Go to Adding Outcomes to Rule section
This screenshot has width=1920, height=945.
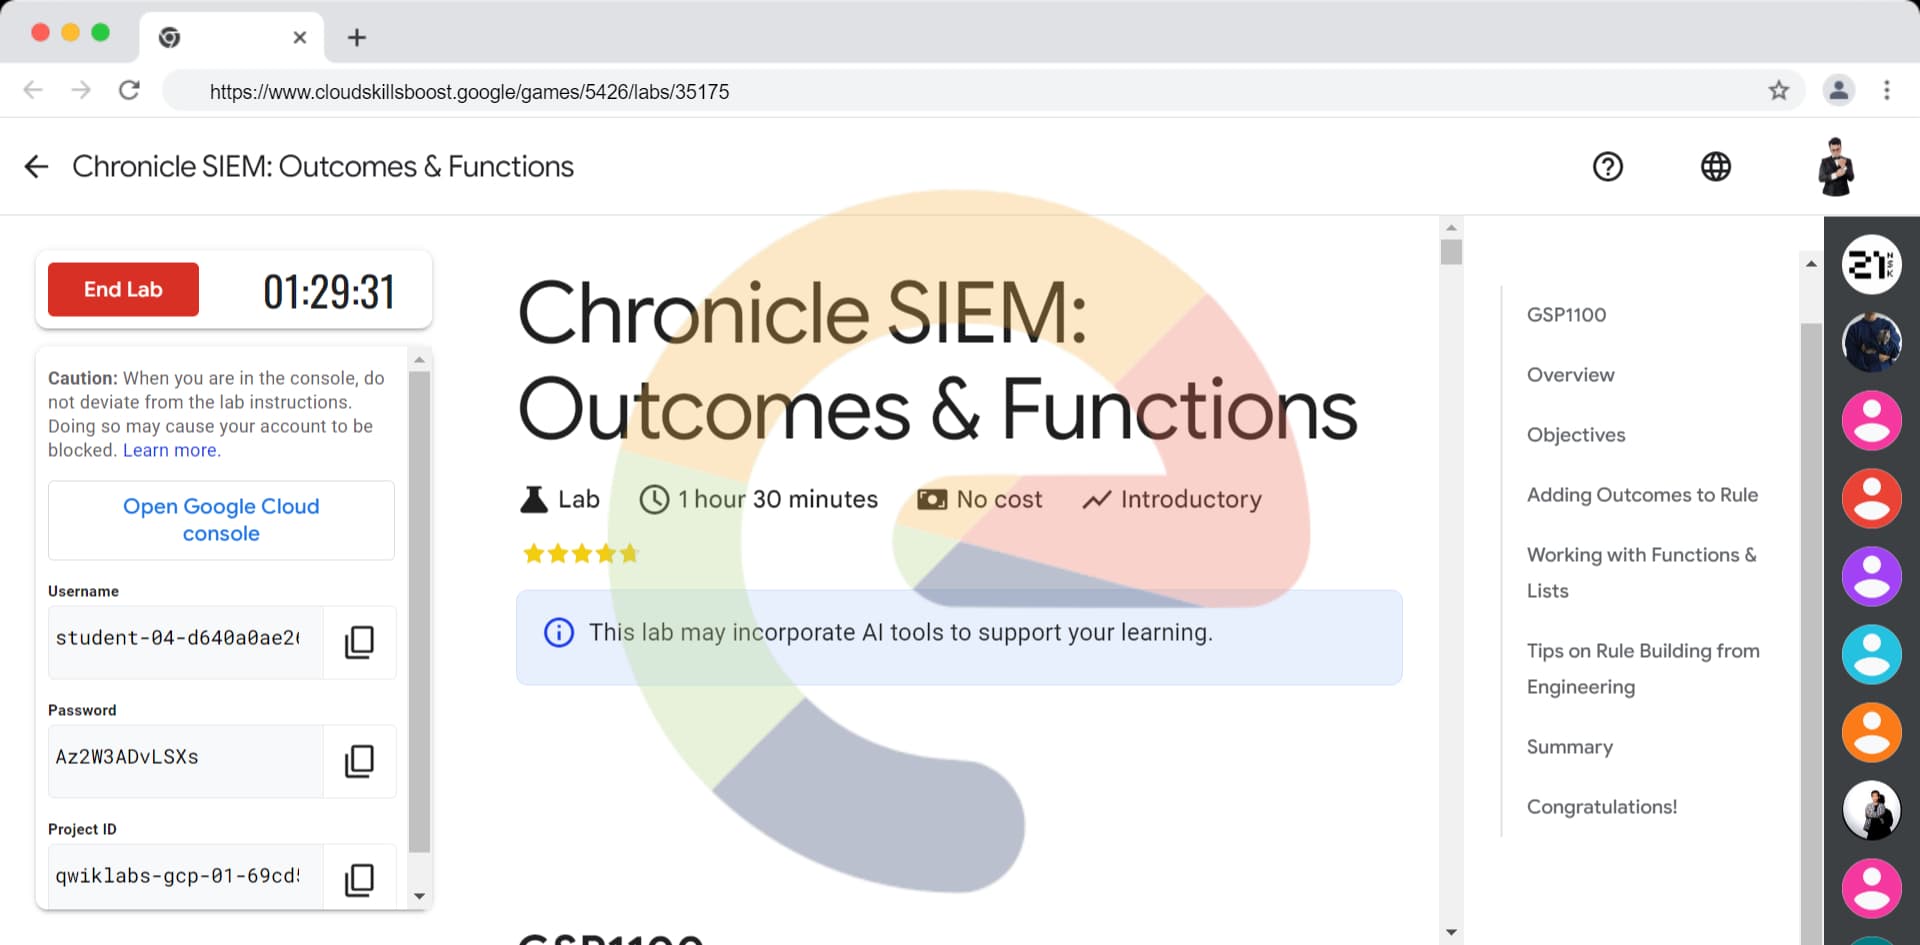(x=1642, y=495)
